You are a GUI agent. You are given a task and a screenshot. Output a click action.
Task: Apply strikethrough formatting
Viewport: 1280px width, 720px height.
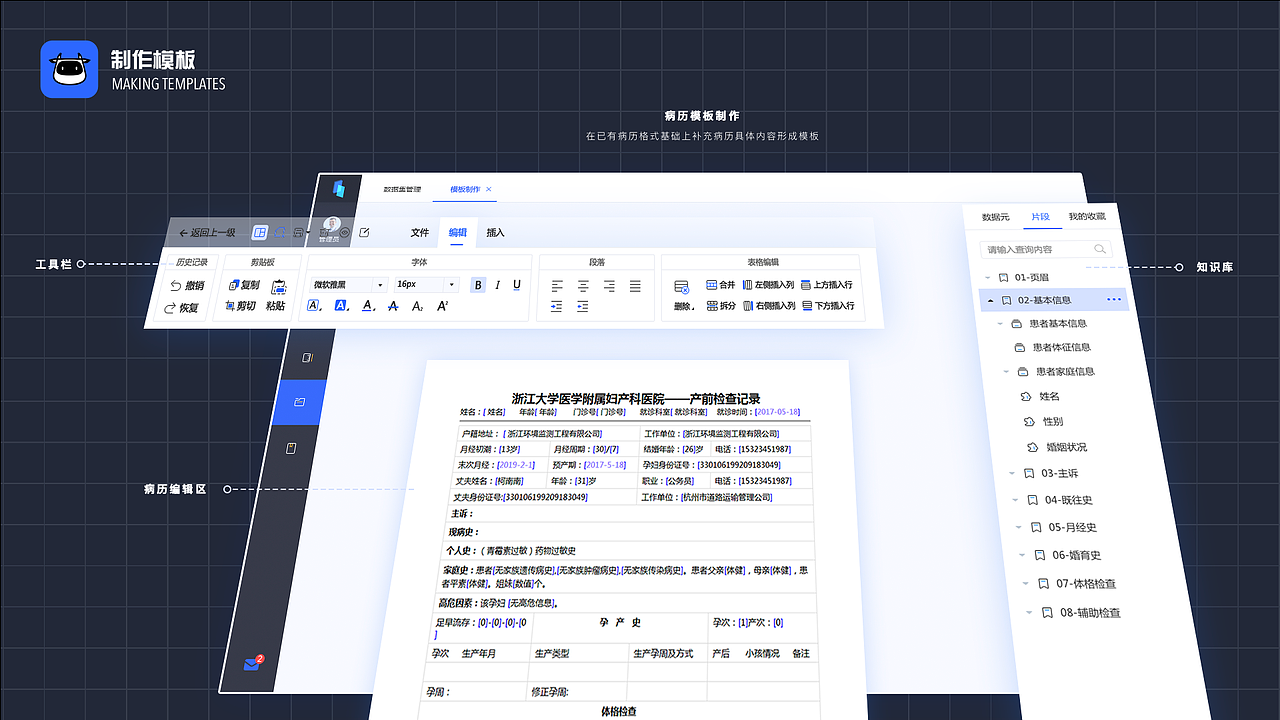pos(393,306)
